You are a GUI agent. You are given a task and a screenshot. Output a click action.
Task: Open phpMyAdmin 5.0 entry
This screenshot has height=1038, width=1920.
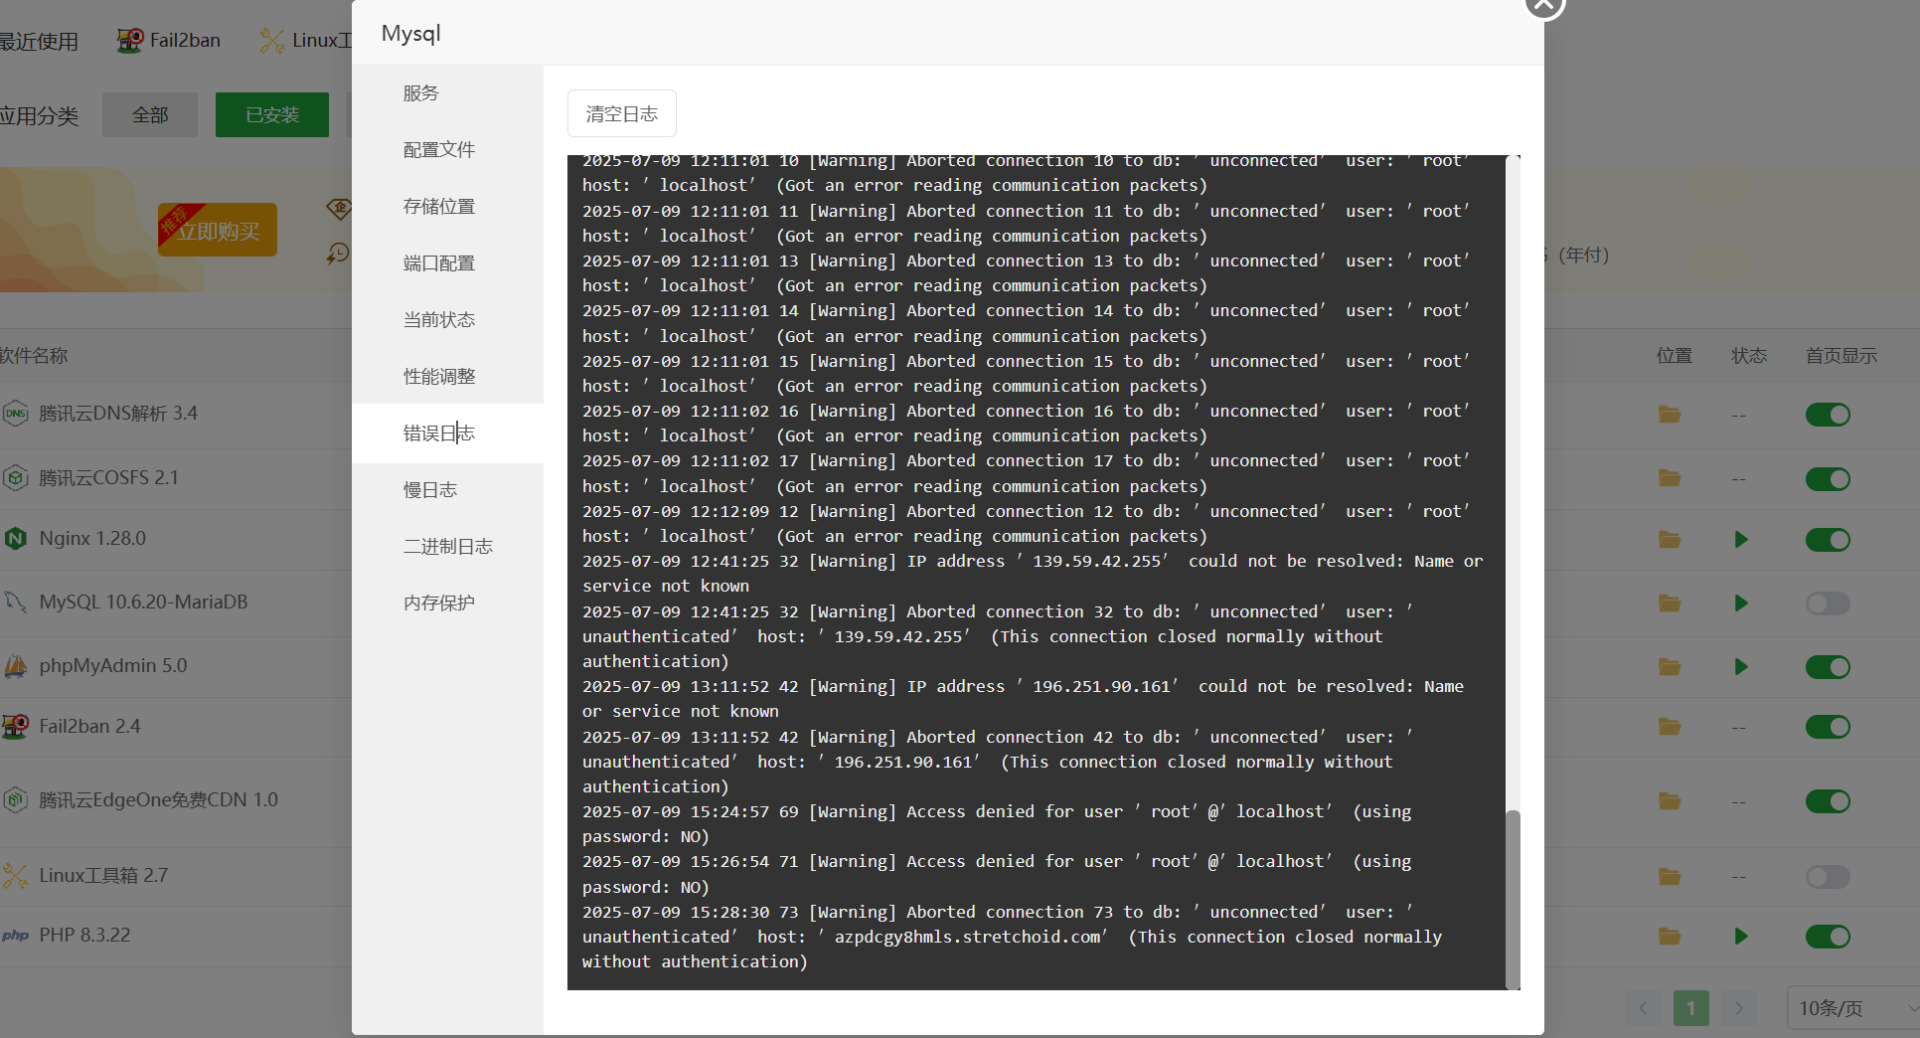pyautogui.click(x=113, y=666)
